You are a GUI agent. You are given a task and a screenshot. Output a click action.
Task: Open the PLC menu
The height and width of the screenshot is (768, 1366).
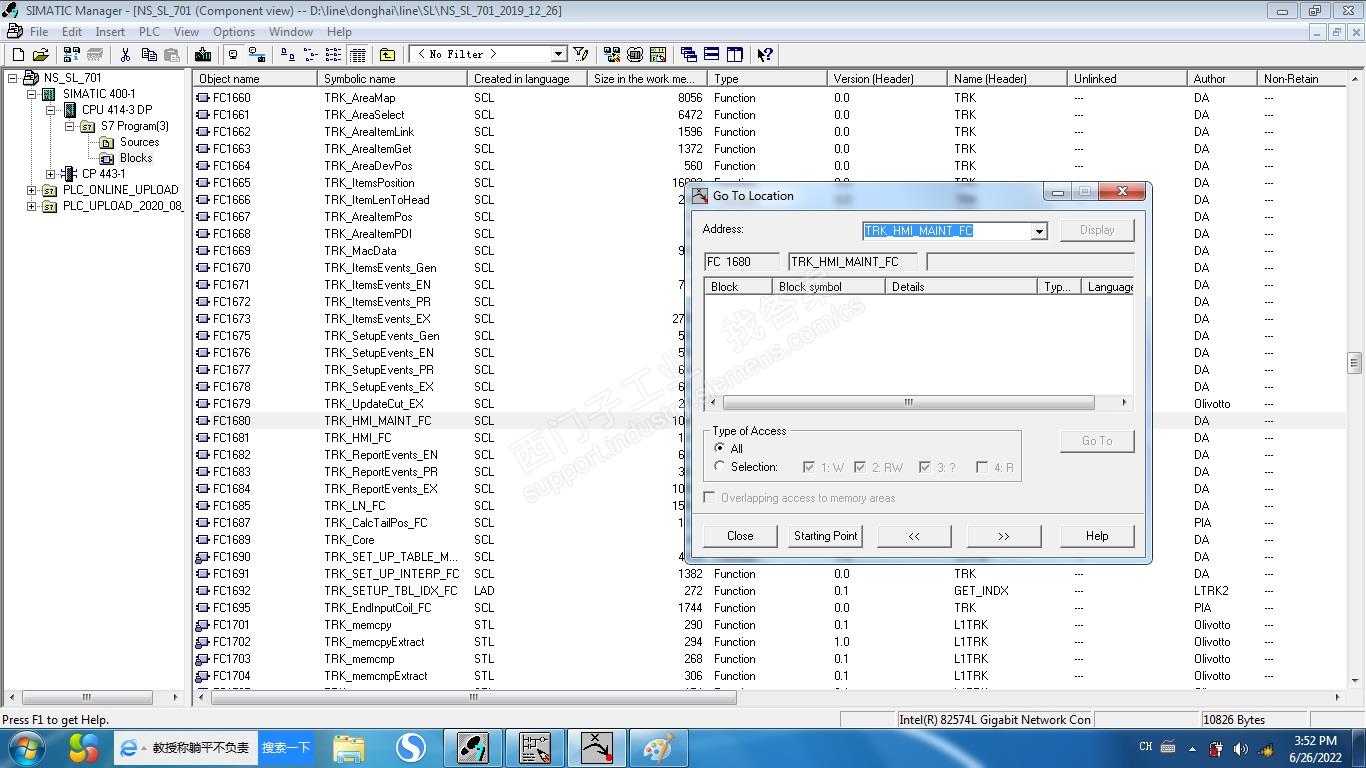click(149, 32)
